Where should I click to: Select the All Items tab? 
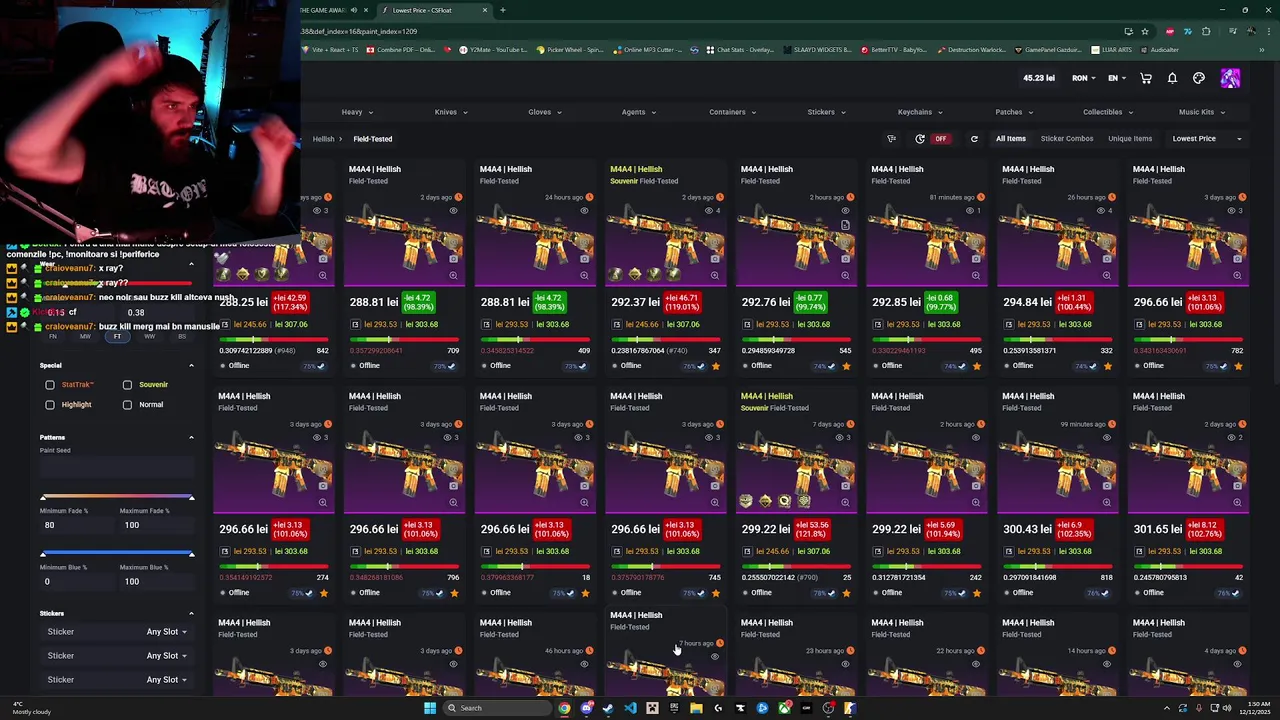point(1010,139)
